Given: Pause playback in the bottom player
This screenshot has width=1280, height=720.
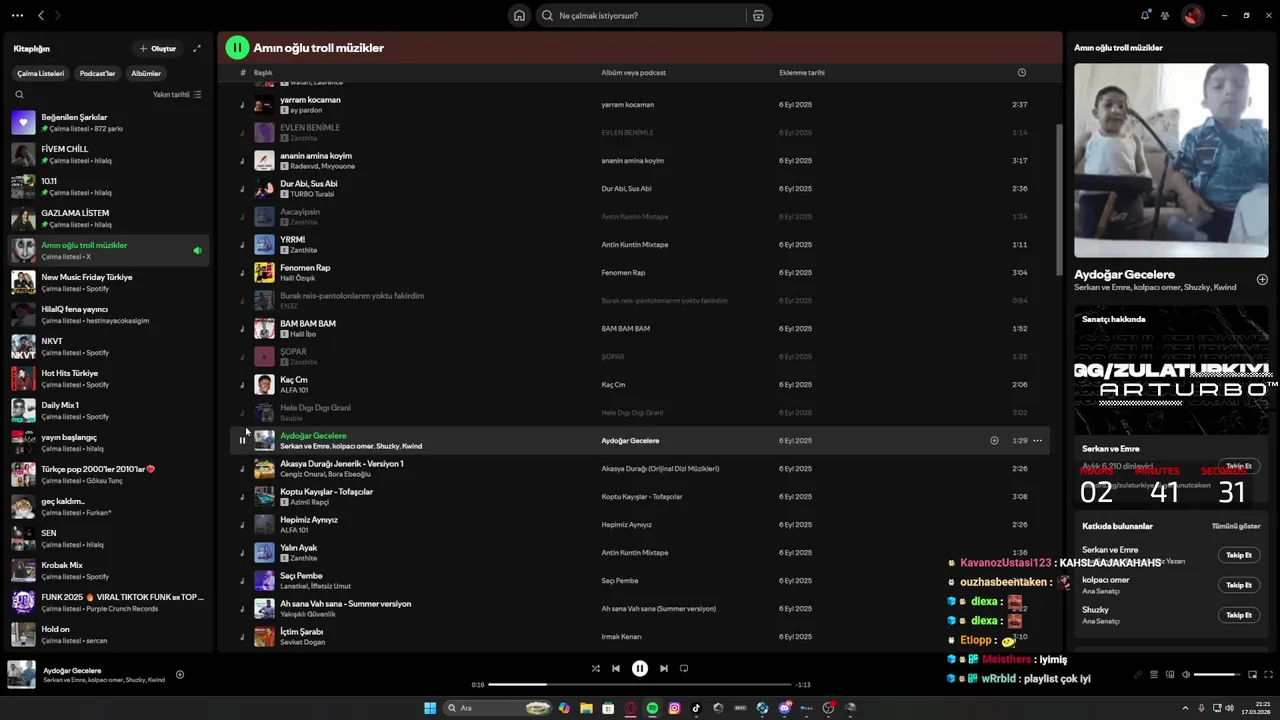Looking at the screenshot, I should 640,668.
